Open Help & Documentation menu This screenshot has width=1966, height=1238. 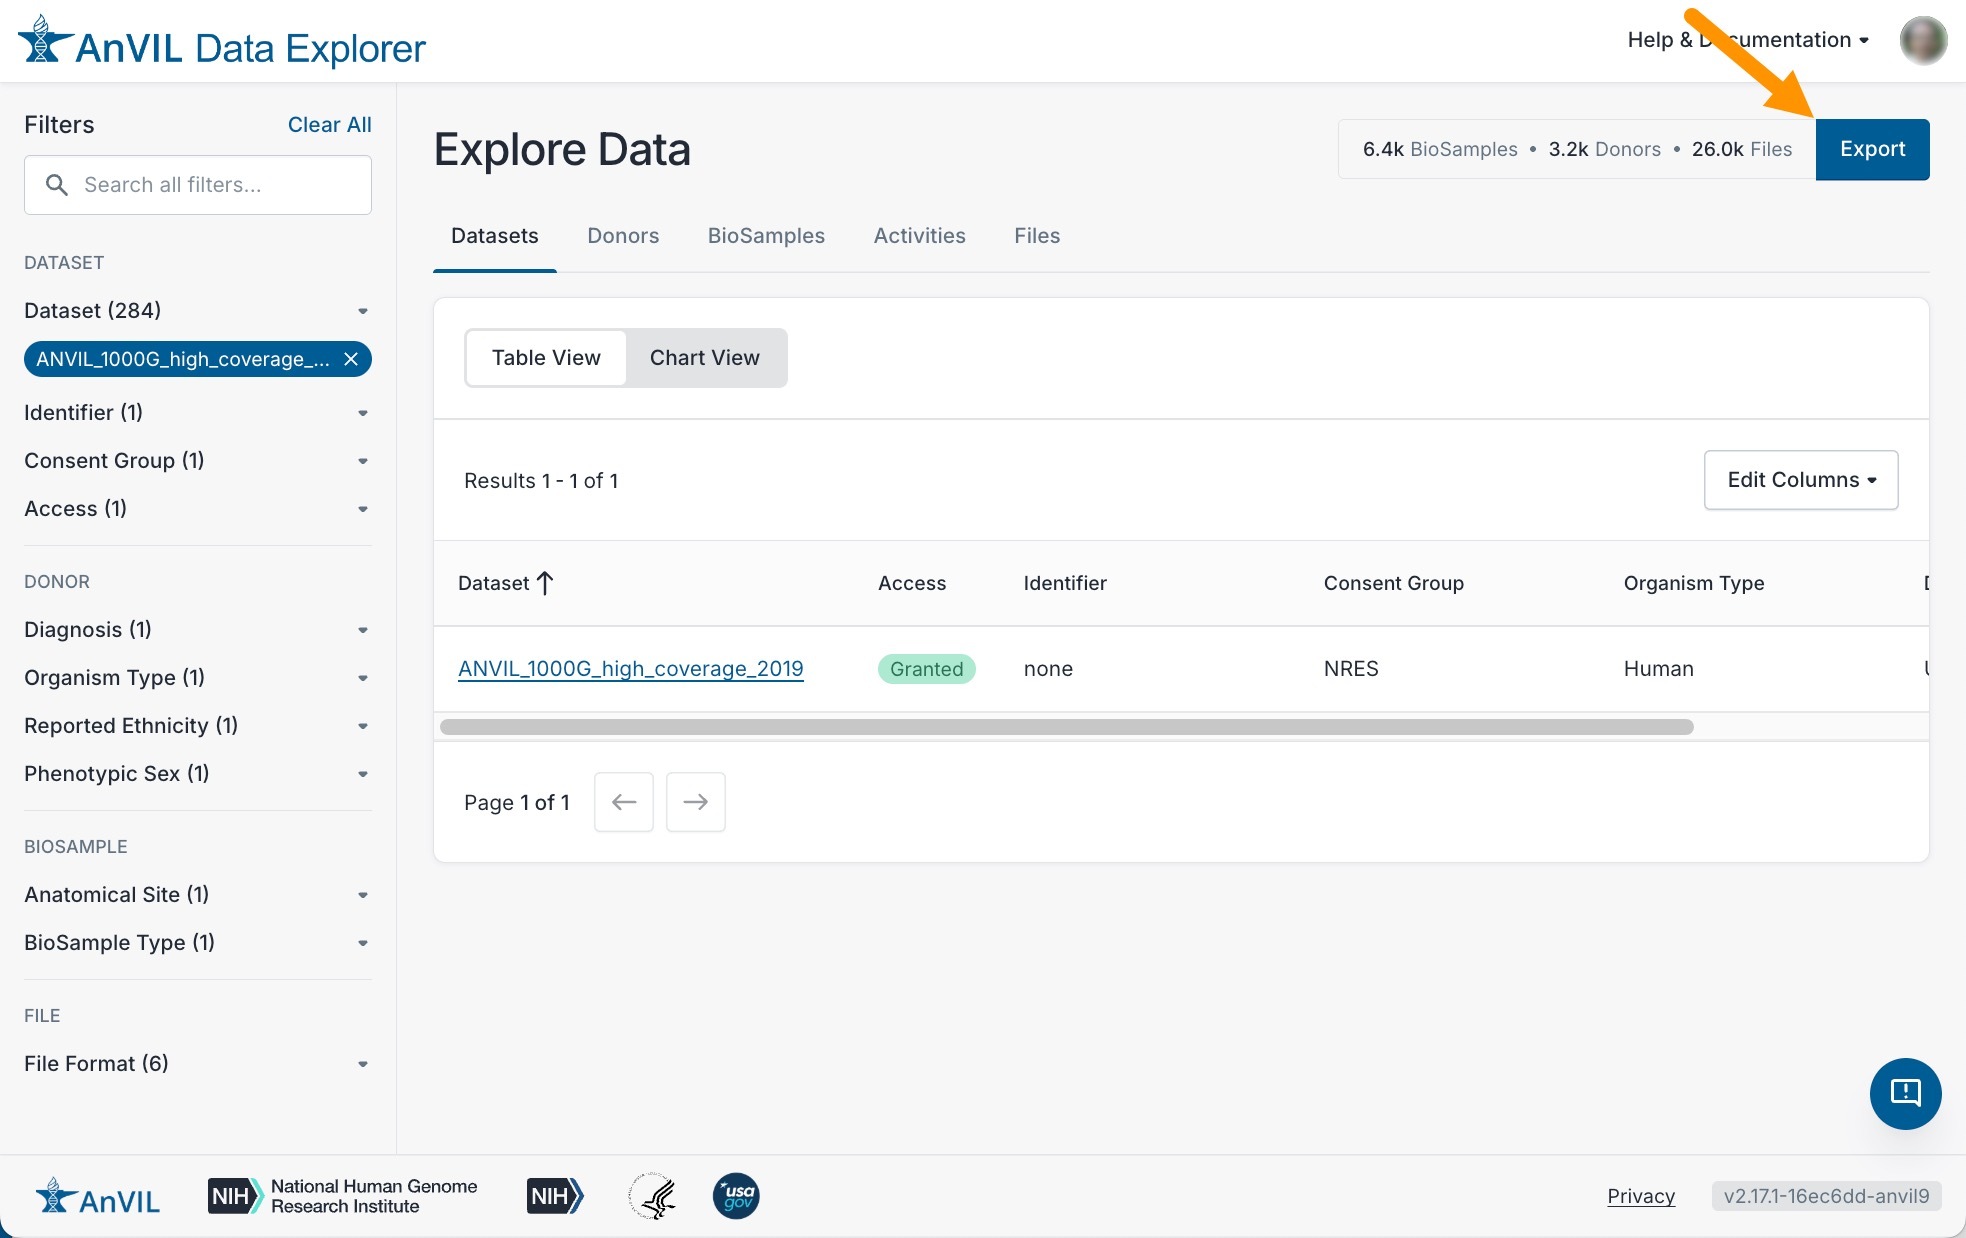click(1748, 40)
